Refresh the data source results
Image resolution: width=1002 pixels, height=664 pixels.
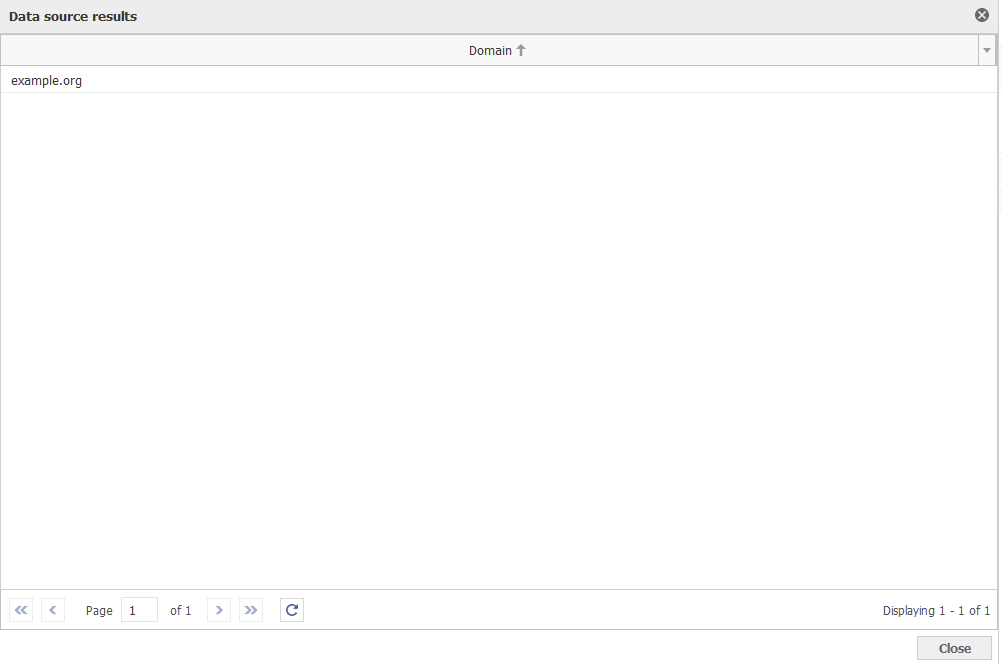[x=292, y=610]
